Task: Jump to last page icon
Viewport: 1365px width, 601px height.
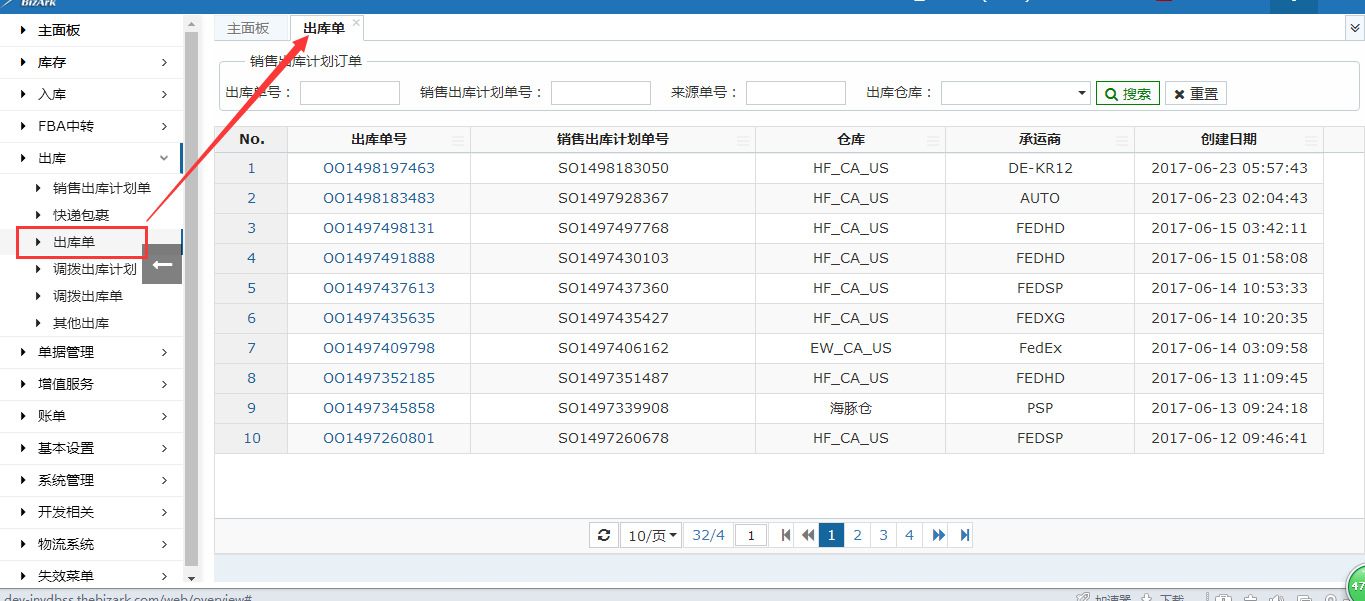Action: 964,535
